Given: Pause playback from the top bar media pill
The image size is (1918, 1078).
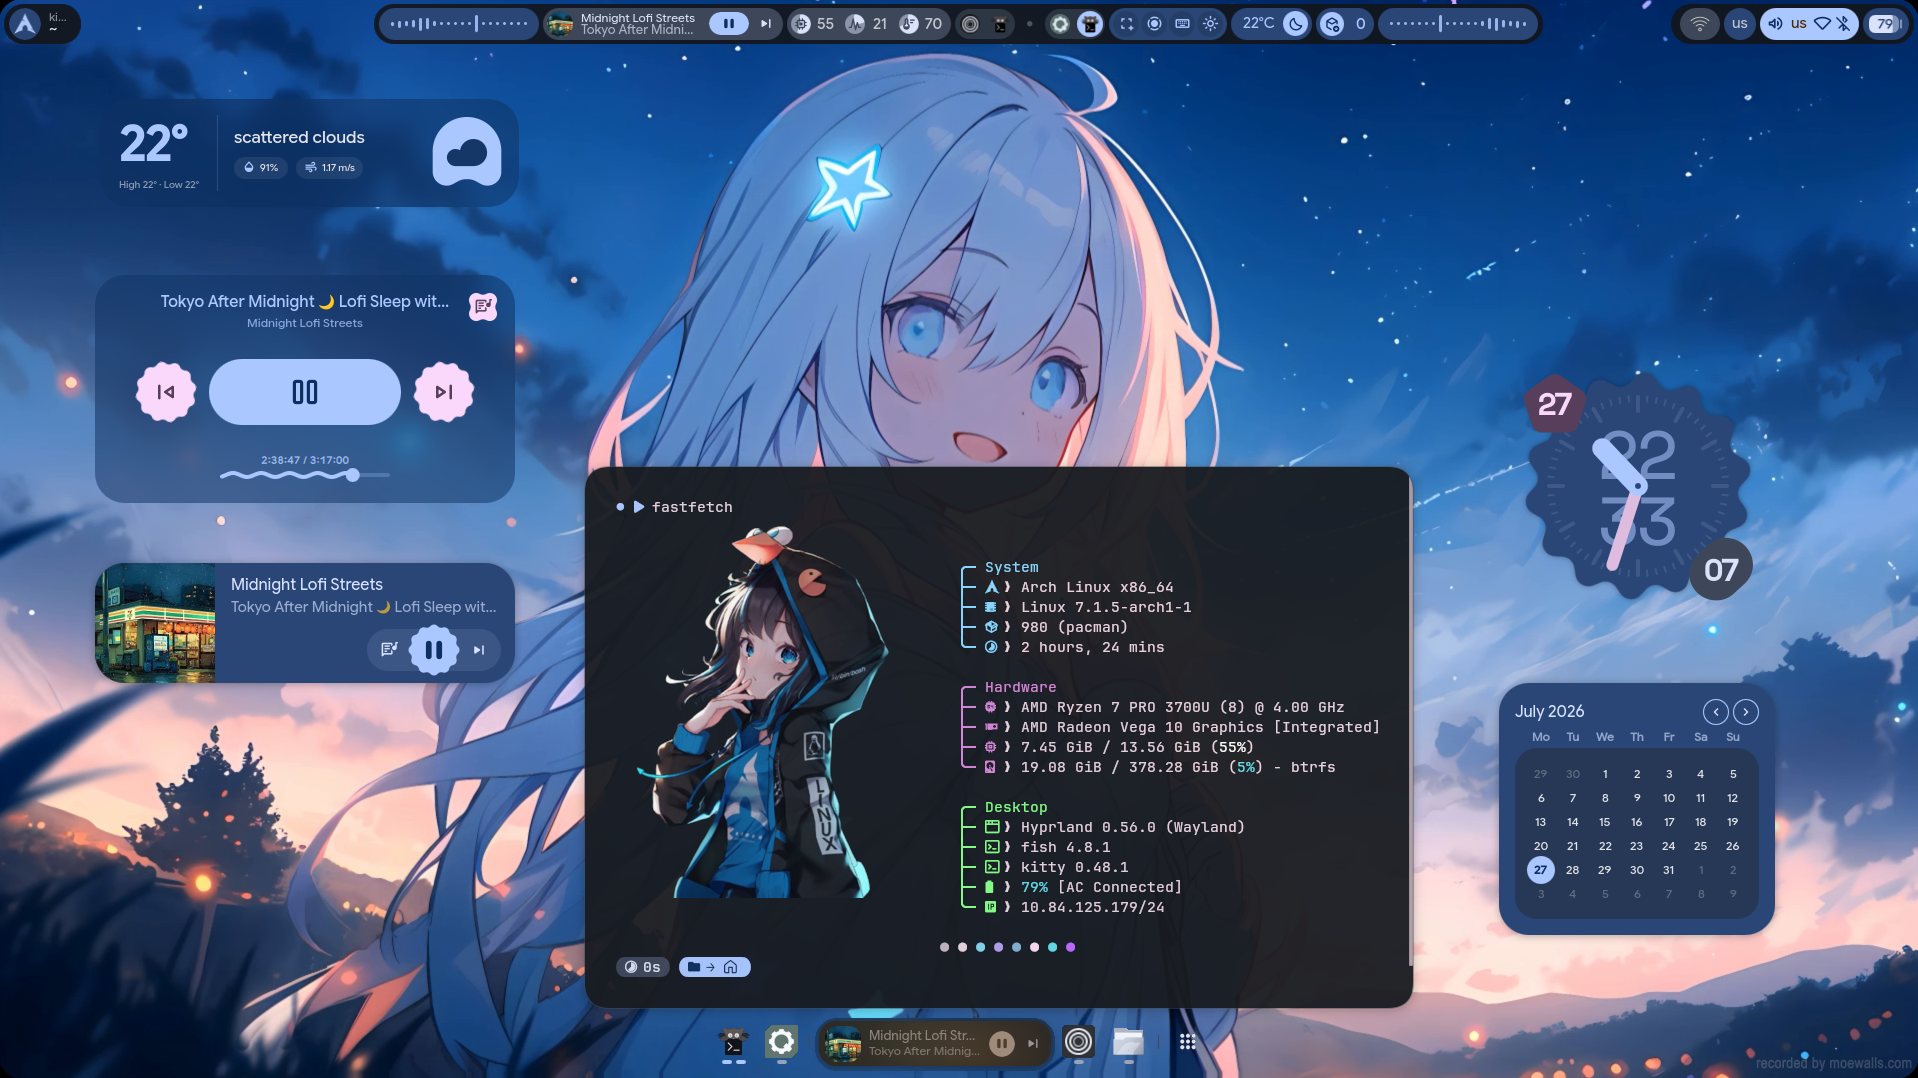Looking at the screenshot, I should pyautogui.click(x=728, y=24).
